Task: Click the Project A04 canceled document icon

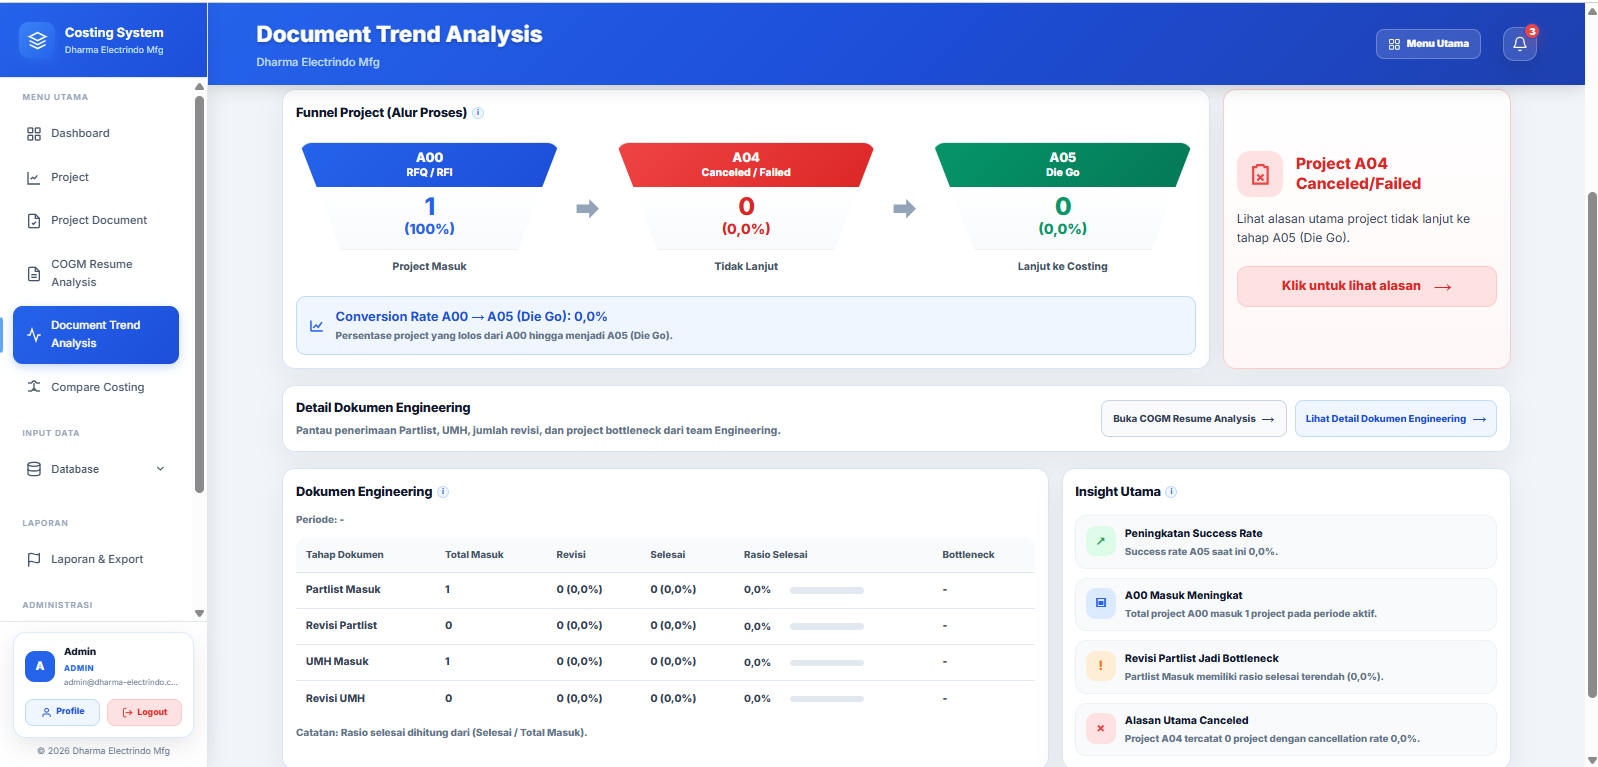Action: tap(1260, 174)
